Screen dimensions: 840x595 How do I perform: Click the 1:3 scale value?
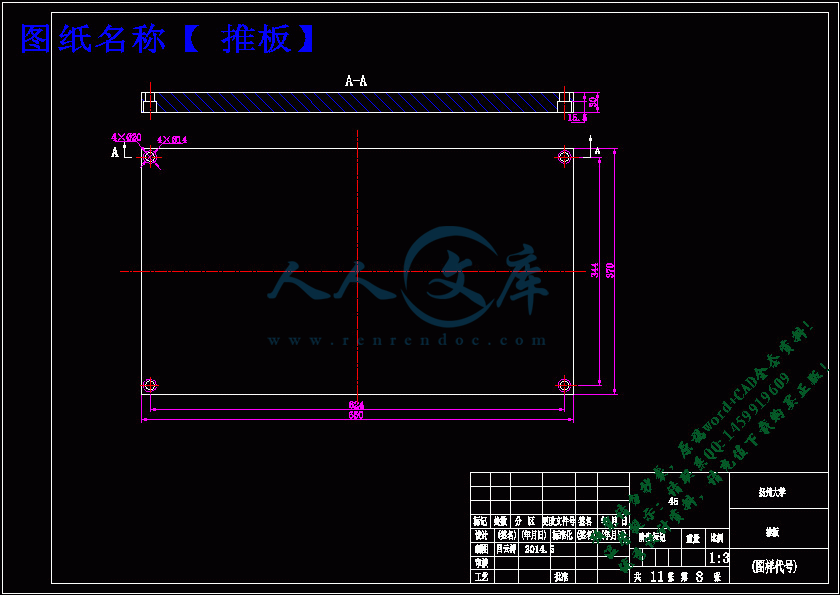click(719, 559)
